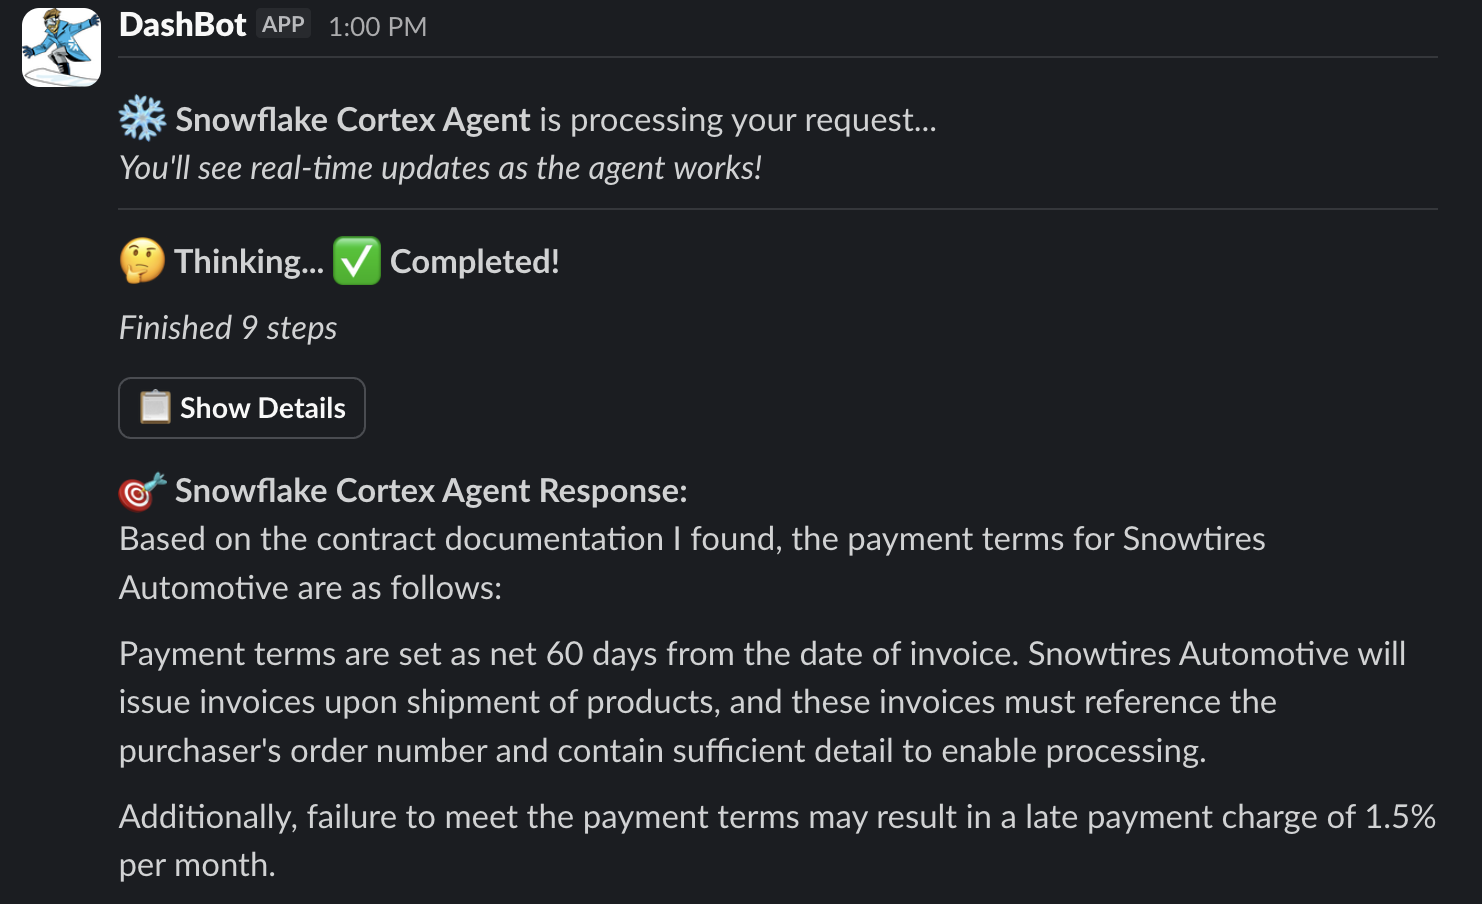Click the APP badge next to DashBot
The image size is (1482, 904).
283,24
